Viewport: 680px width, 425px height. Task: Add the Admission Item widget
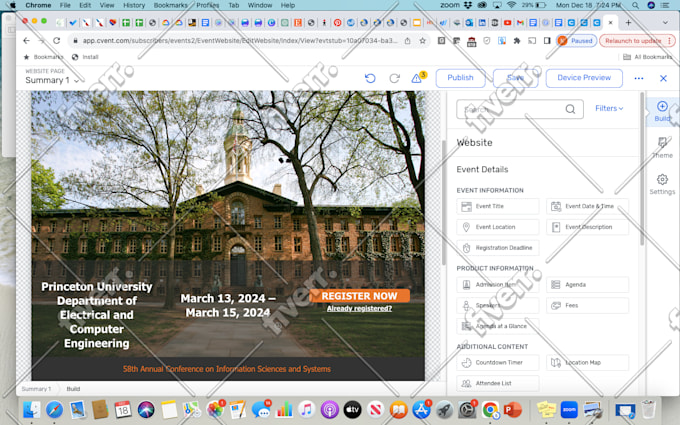coord(497,285)
